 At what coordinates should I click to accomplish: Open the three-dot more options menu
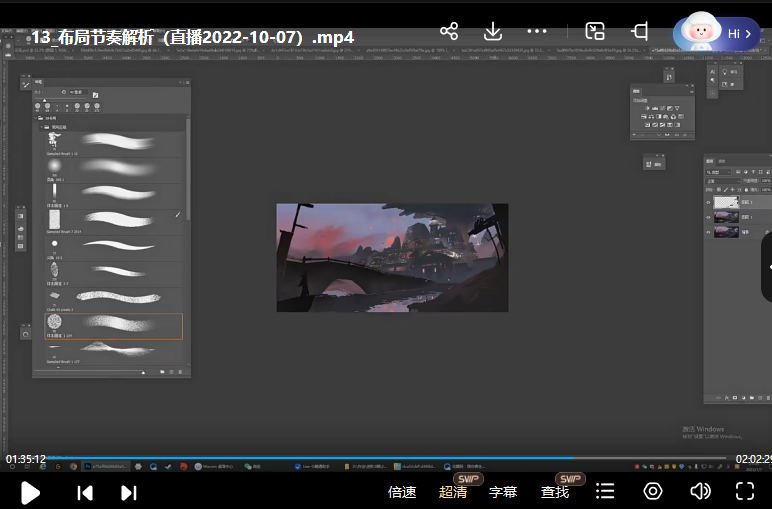[539, 31]
